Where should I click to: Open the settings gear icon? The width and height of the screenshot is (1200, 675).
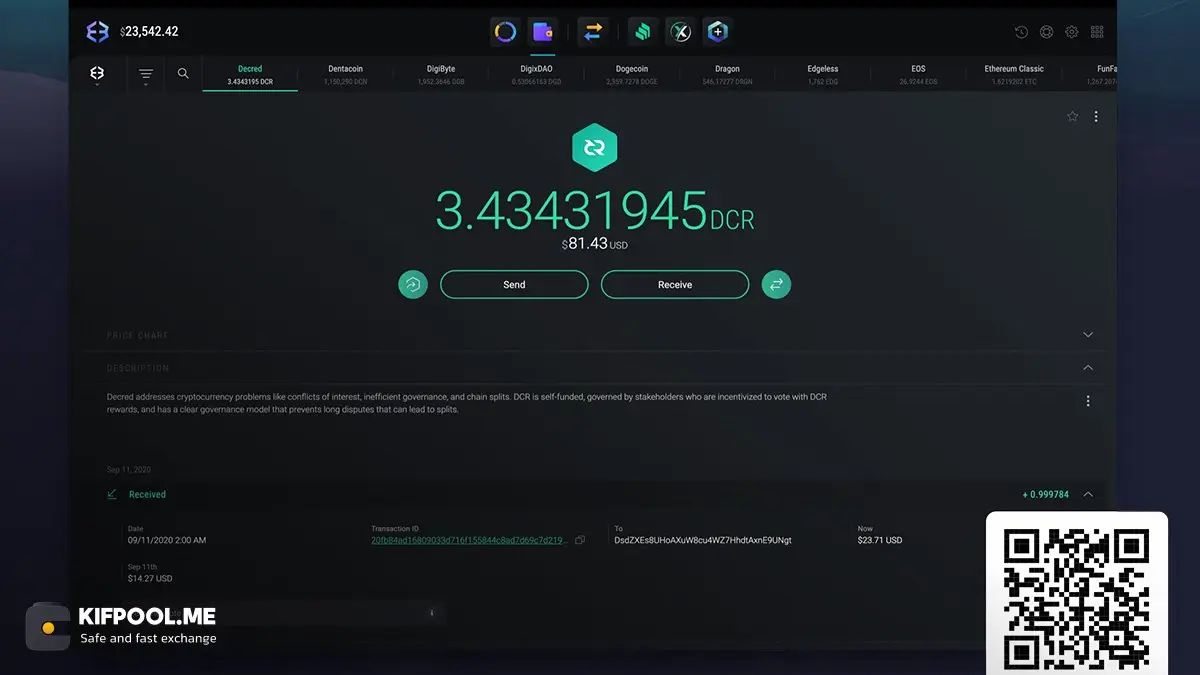coord(1071,32)
